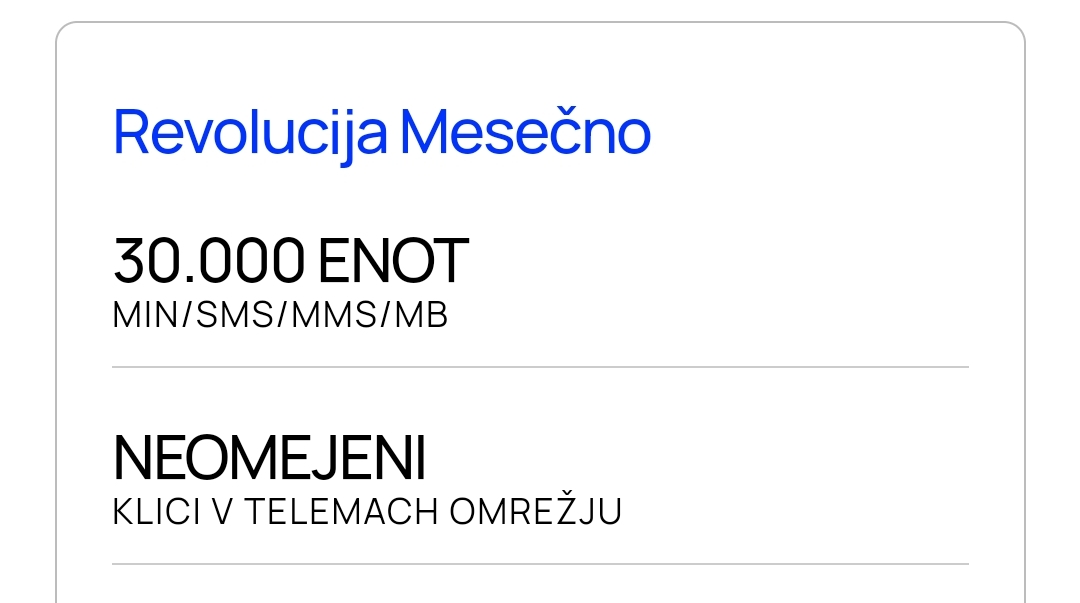Click the divider line below MIN/SMS/MMS/MB
The height and width of the screenshot is (603, 1080).
click(x=541, y=367)
